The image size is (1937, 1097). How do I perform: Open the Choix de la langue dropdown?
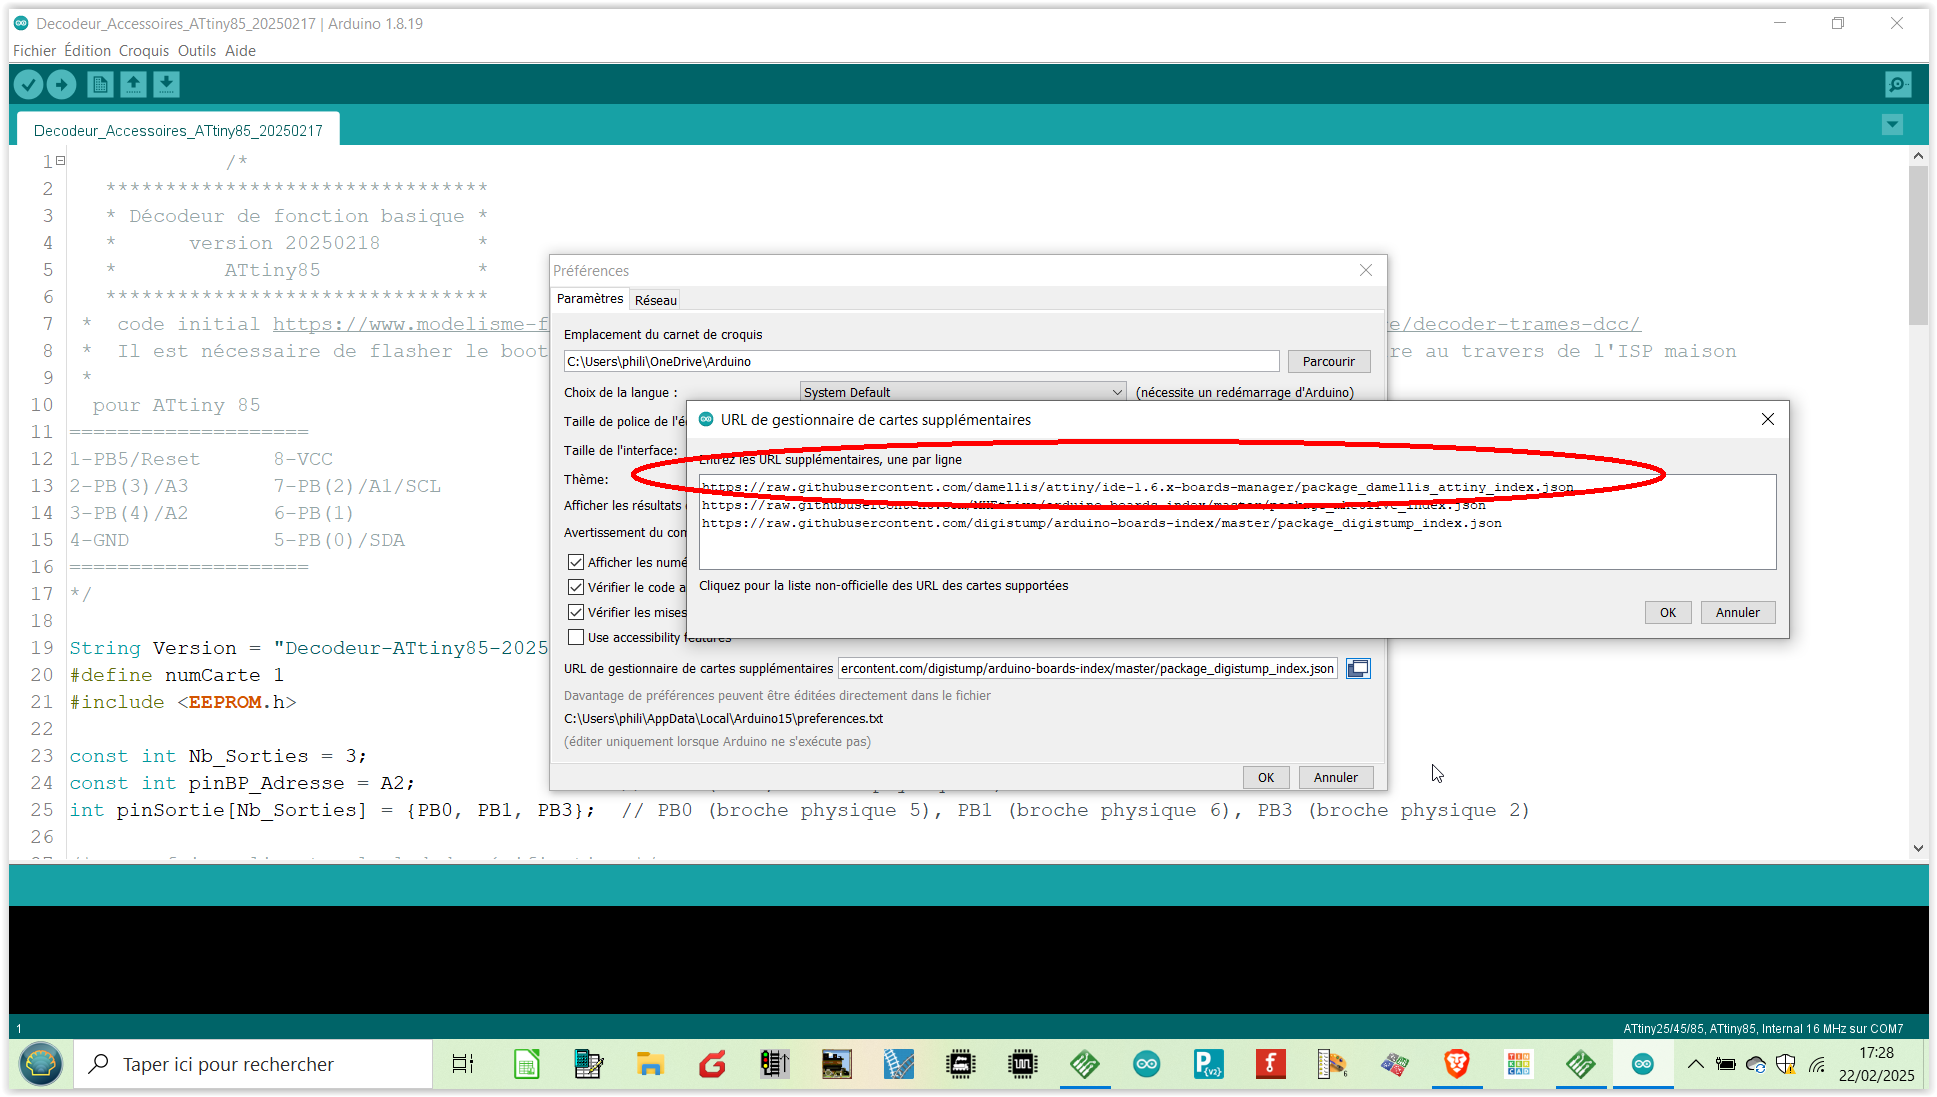click(963, 392)
